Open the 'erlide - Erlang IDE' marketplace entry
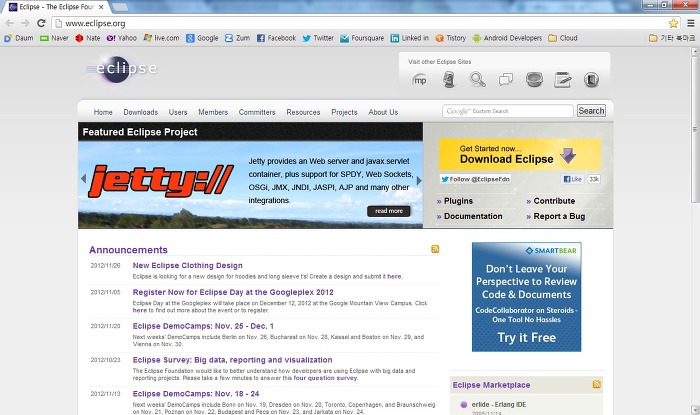This screenshot has width=700, height=415. pyautogui.click(x=499, y=404)
